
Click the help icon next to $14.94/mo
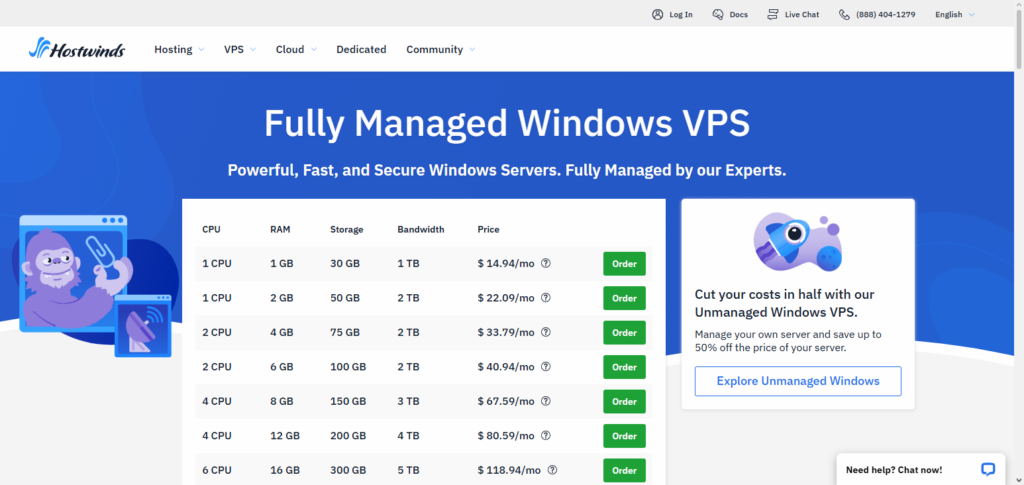coord(546,263)
